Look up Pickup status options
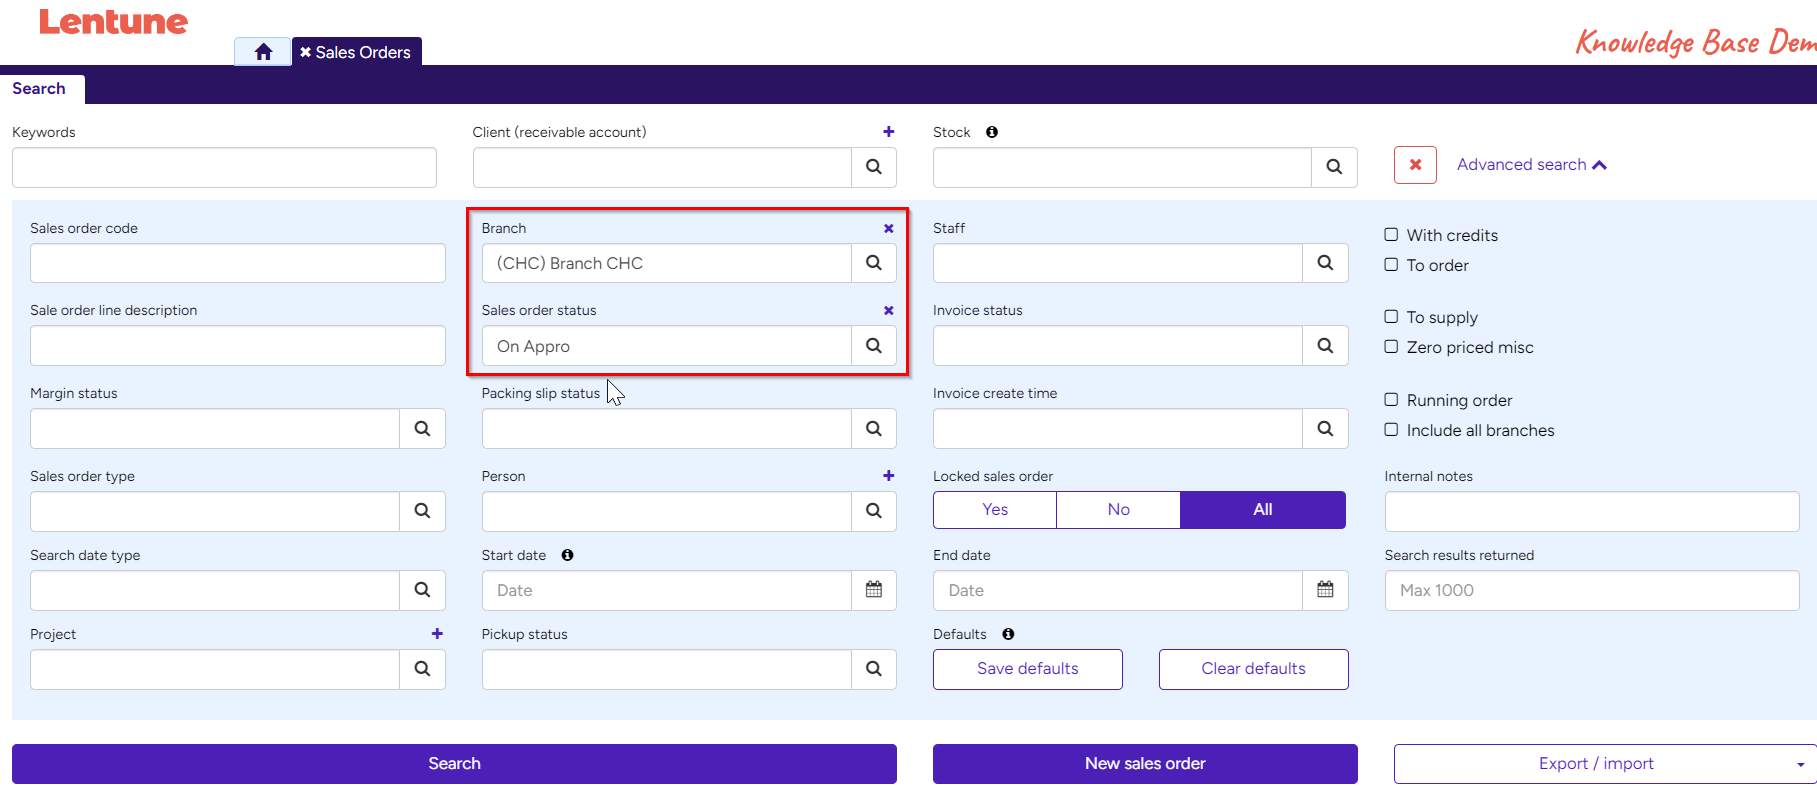This screenshot has width=1817, height=786. tap(873, 669)
